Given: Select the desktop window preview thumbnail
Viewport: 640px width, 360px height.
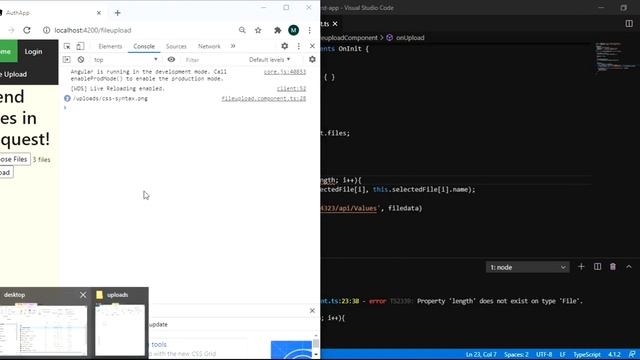Looking at the screenshot, I should (x=43, y=330).
